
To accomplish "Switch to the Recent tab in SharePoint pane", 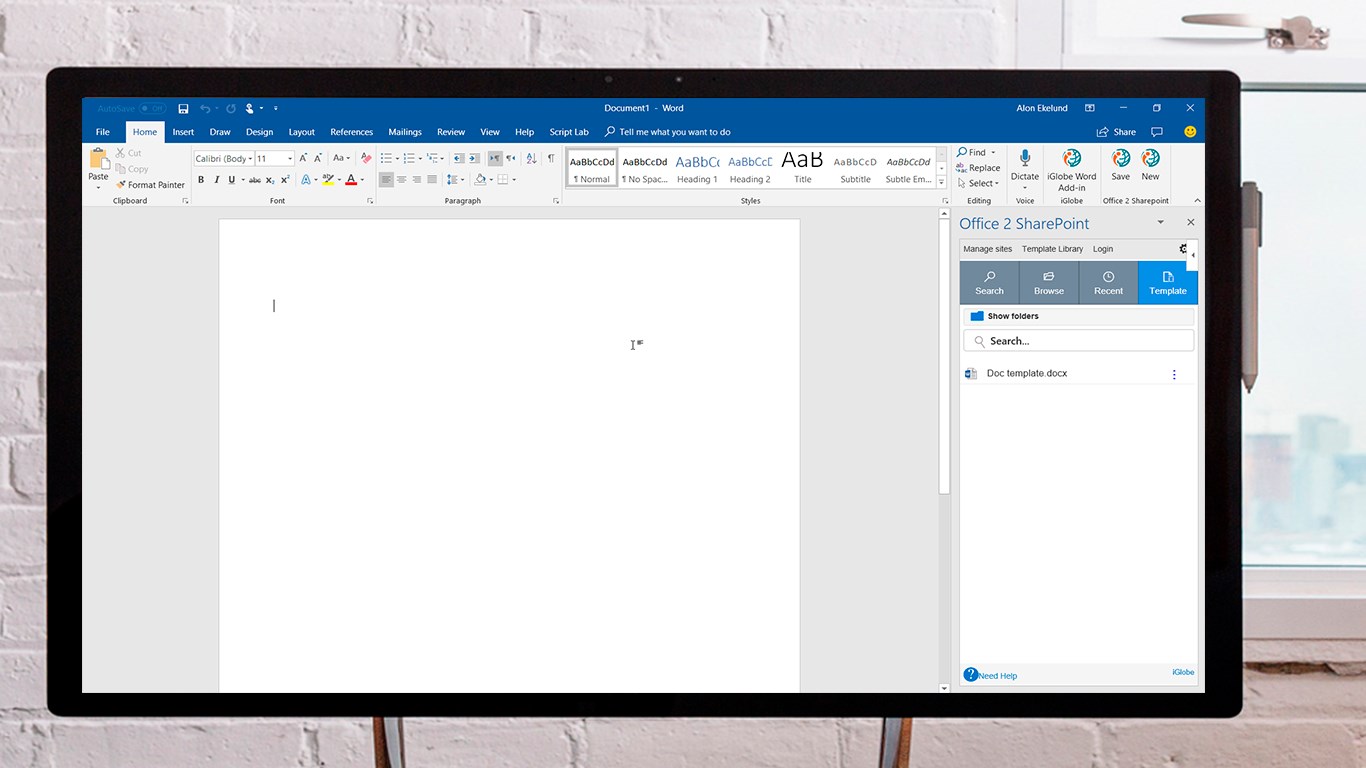I will (x=1108, y=283).
